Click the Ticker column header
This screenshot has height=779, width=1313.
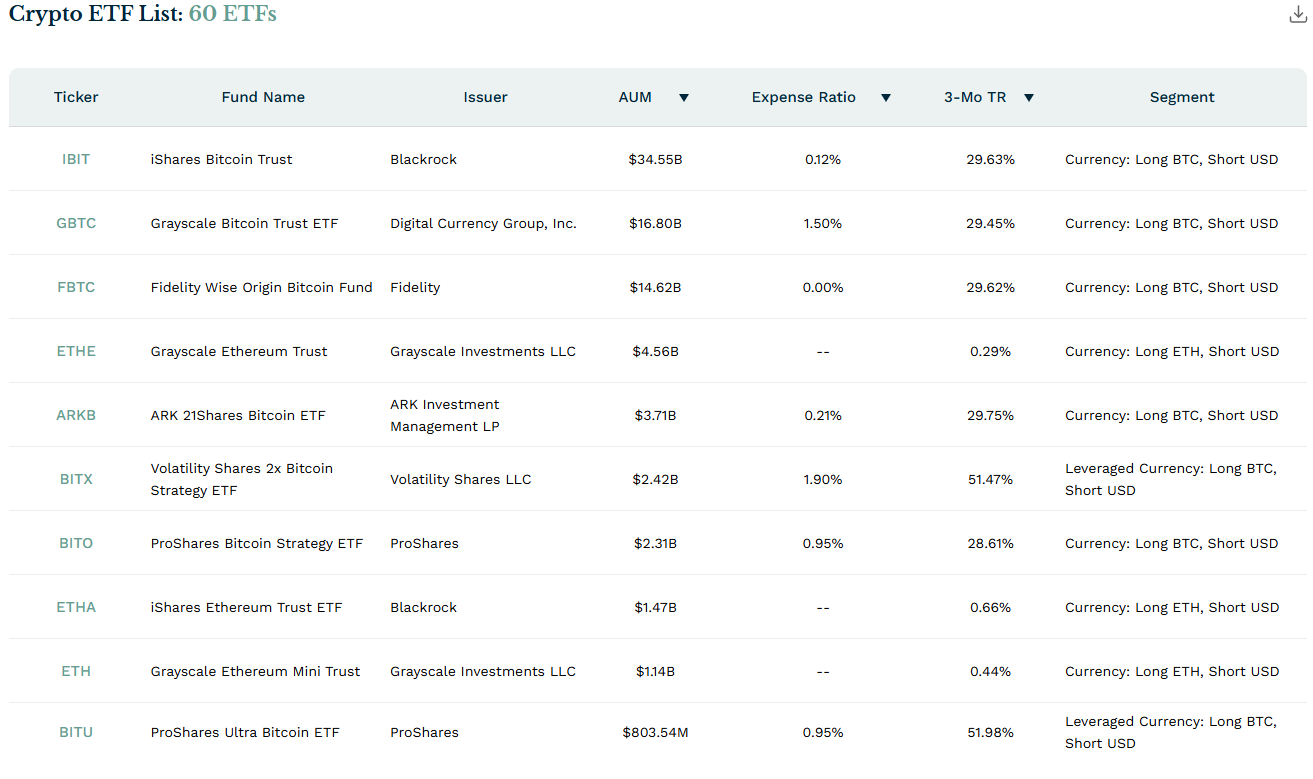coord(76,97)
